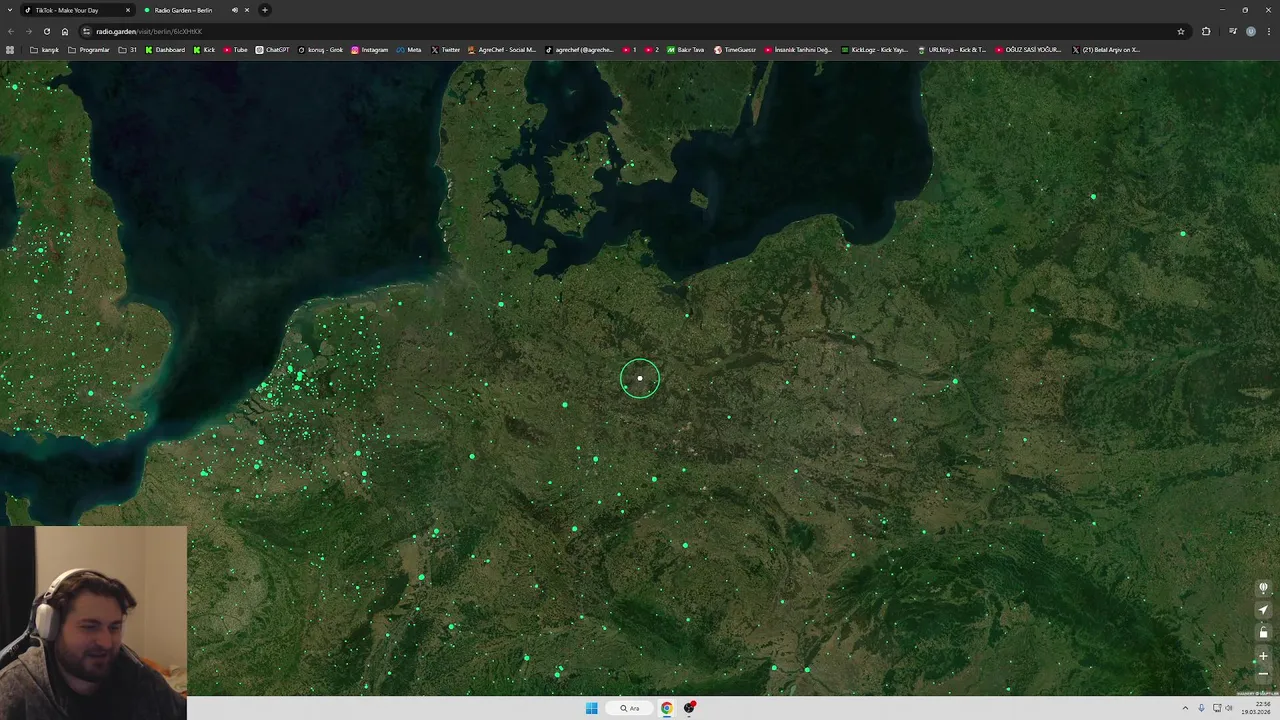Open the (21) Belal Arşiv on X bookmark
Viewport: 1280px width, 720px height.
(1106, 50)
